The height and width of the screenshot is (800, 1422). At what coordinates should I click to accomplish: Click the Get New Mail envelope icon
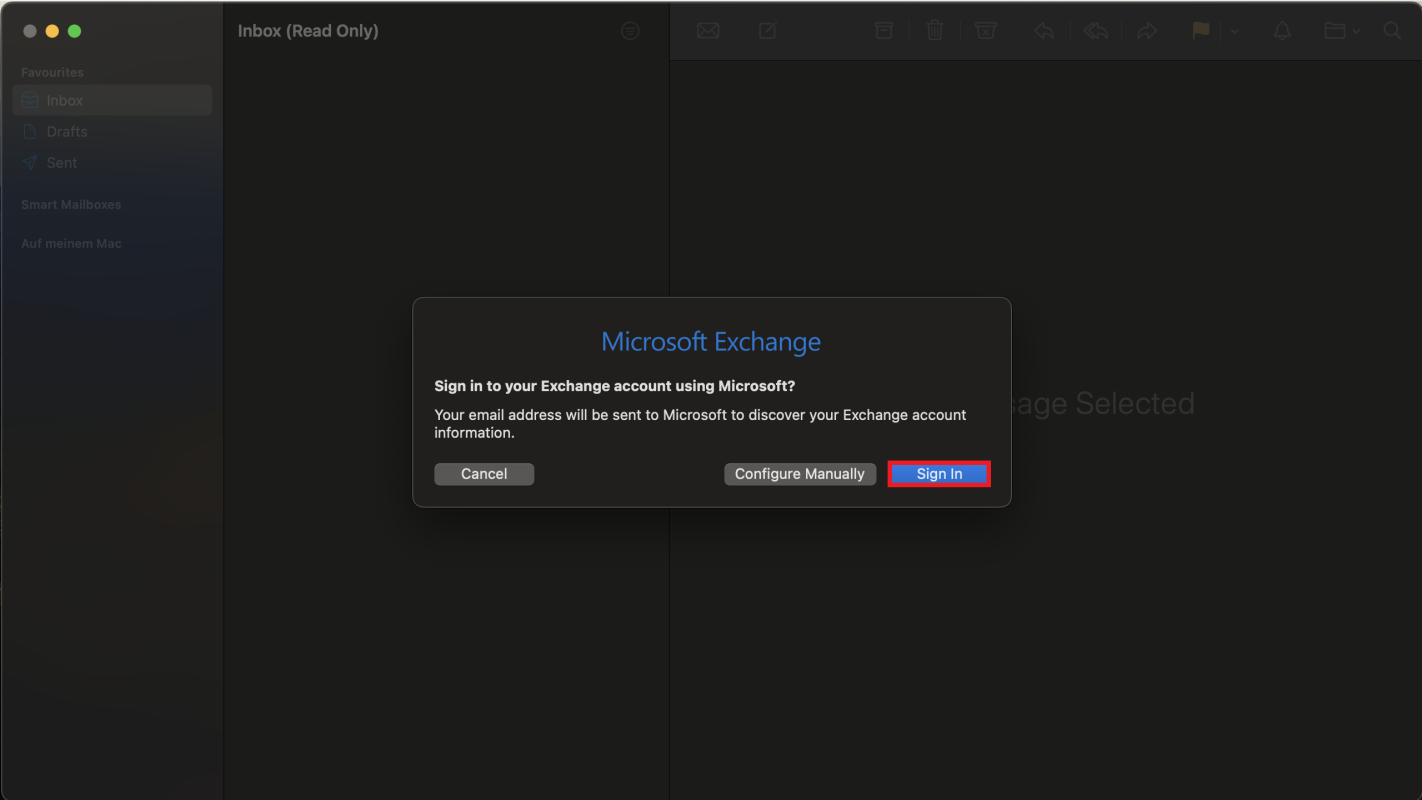708,31
